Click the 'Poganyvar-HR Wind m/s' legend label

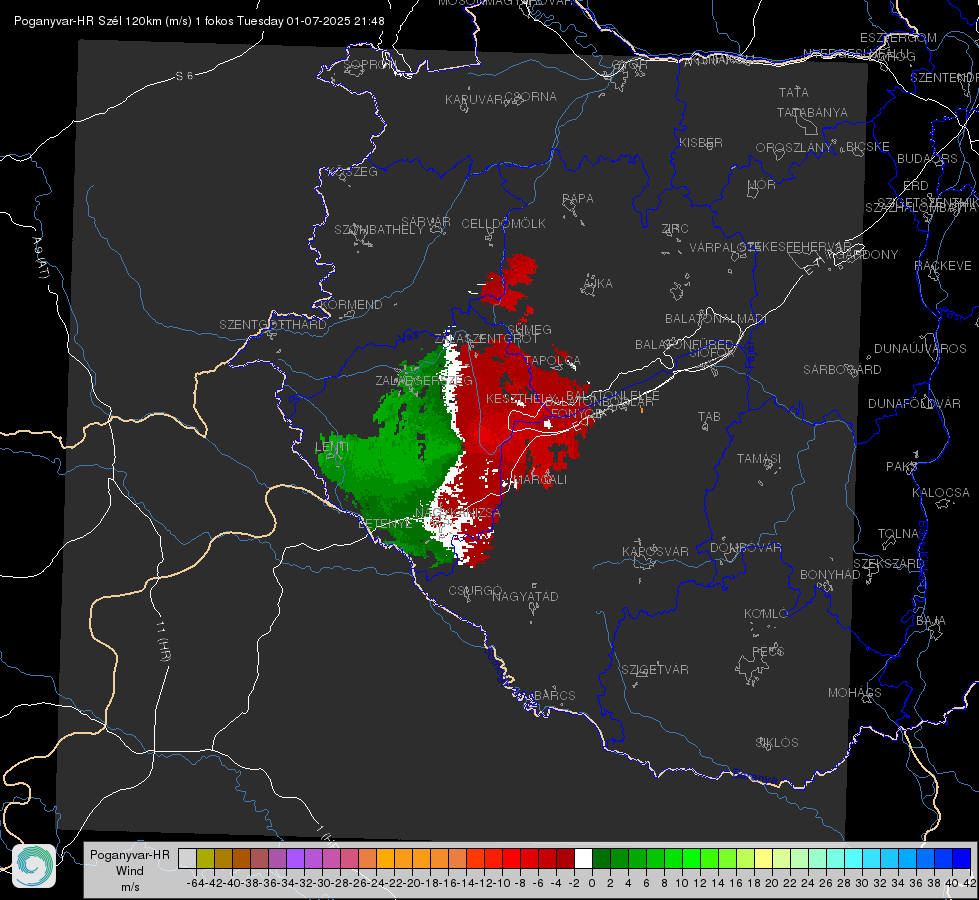130,870
